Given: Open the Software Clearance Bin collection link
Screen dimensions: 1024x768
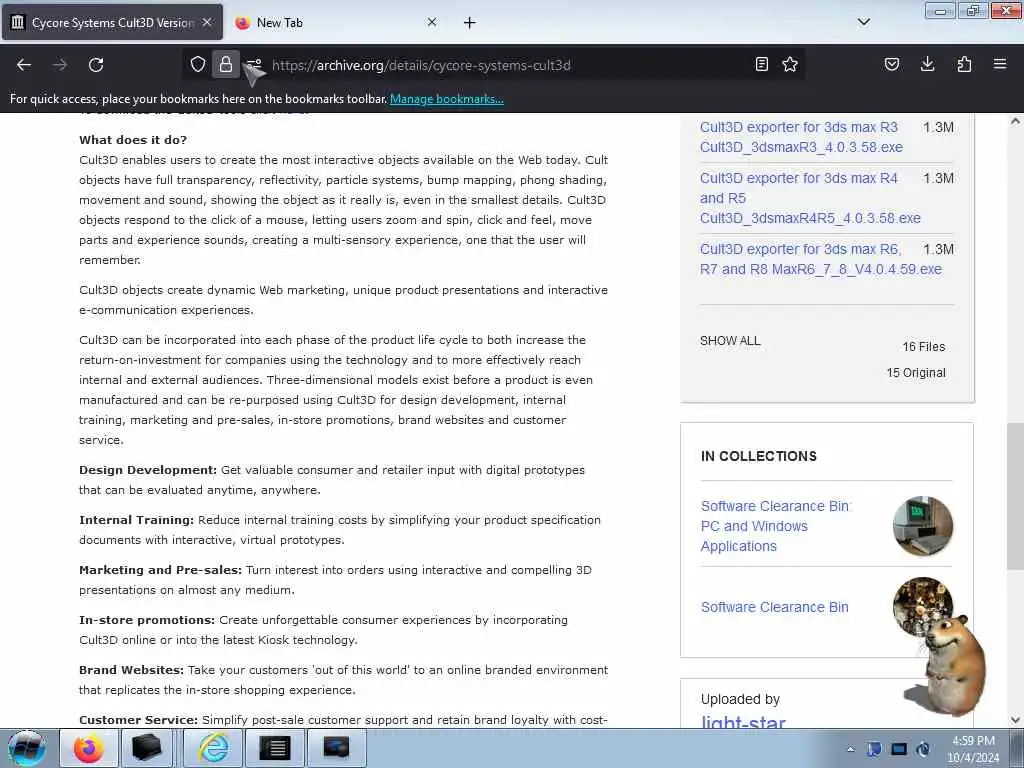Looking at the screenshot, I should (x=775, y=607).
